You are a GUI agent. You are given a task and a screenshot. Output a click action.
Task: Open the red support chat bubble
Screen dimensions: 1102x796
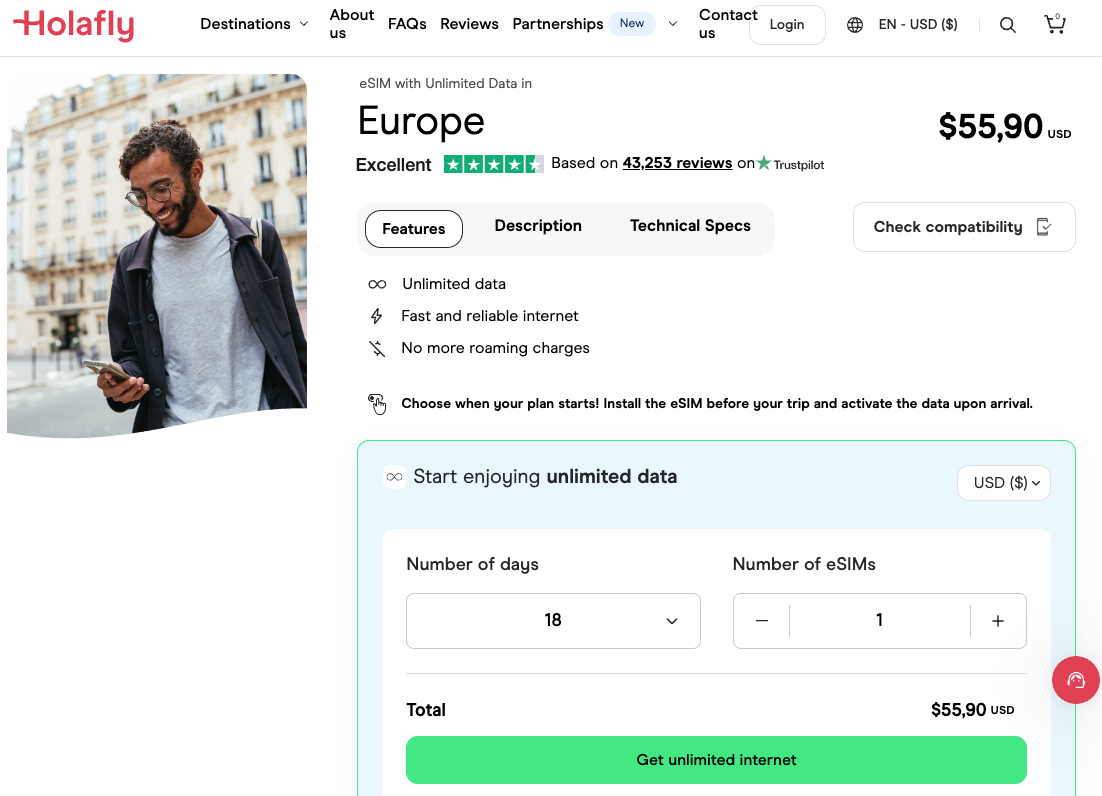pos(1076,680)
